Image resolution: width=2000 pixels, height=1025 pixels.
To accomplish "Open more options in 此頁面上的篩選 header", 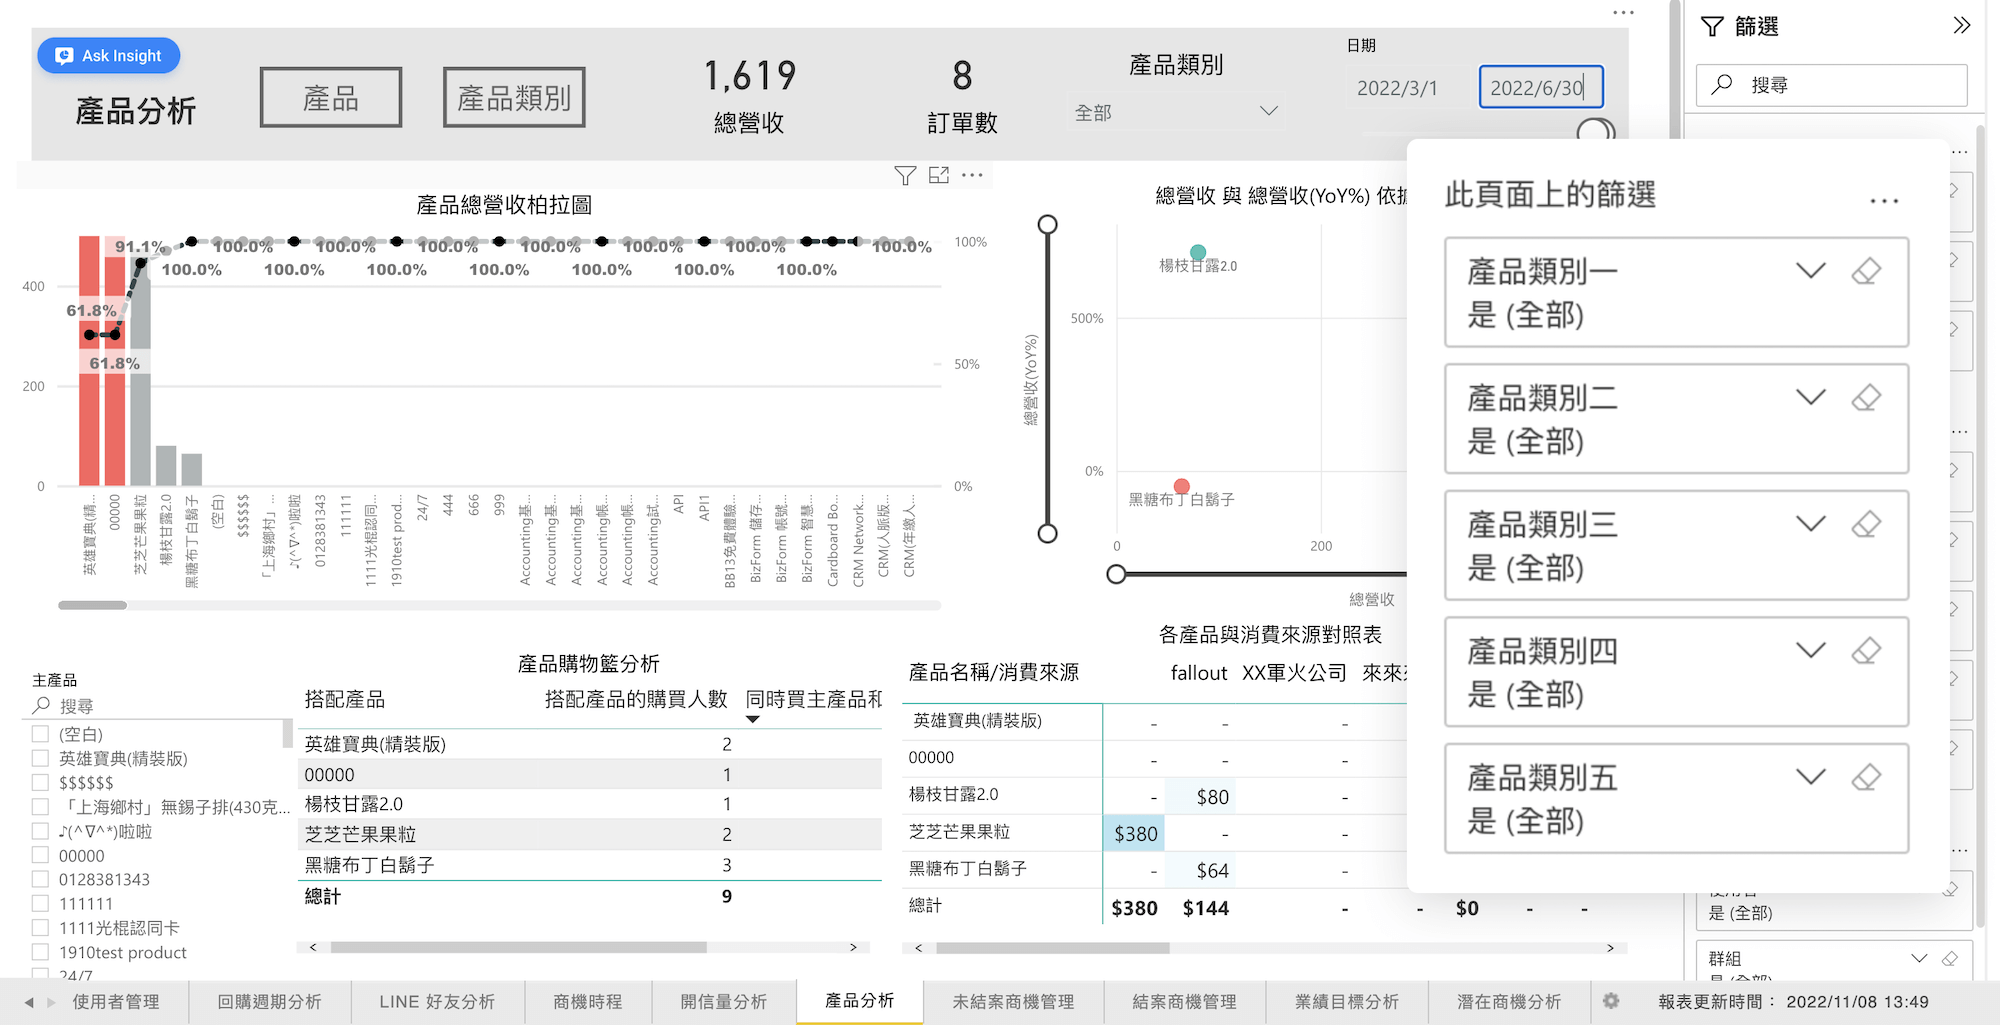I will pos(1883,201).
